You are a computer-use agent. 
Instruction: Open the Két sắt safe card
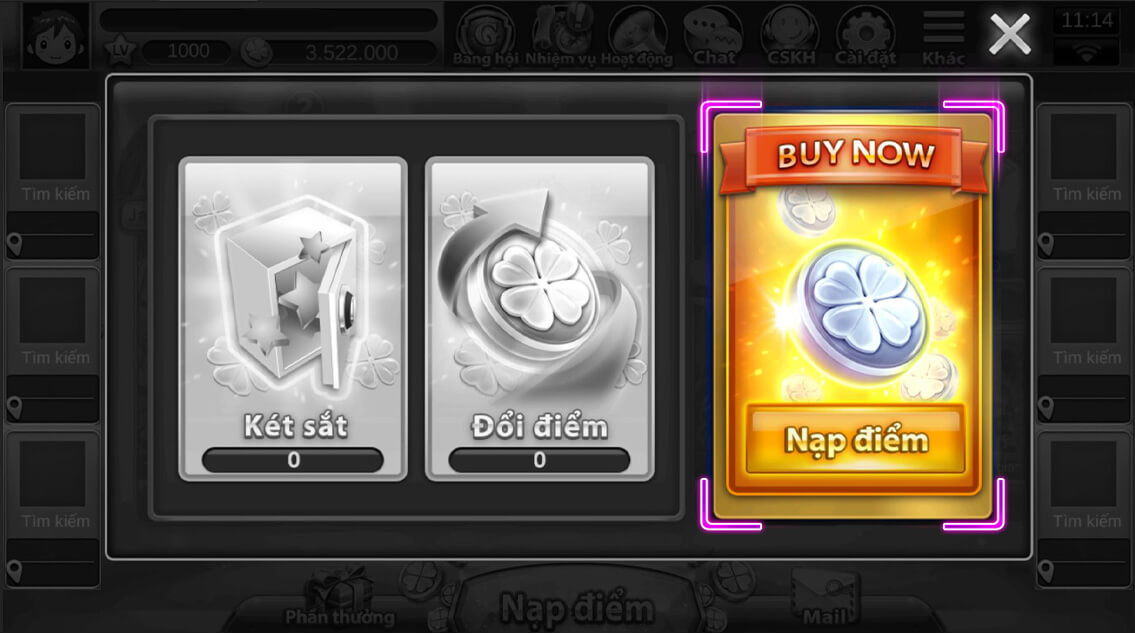point(293,319)
